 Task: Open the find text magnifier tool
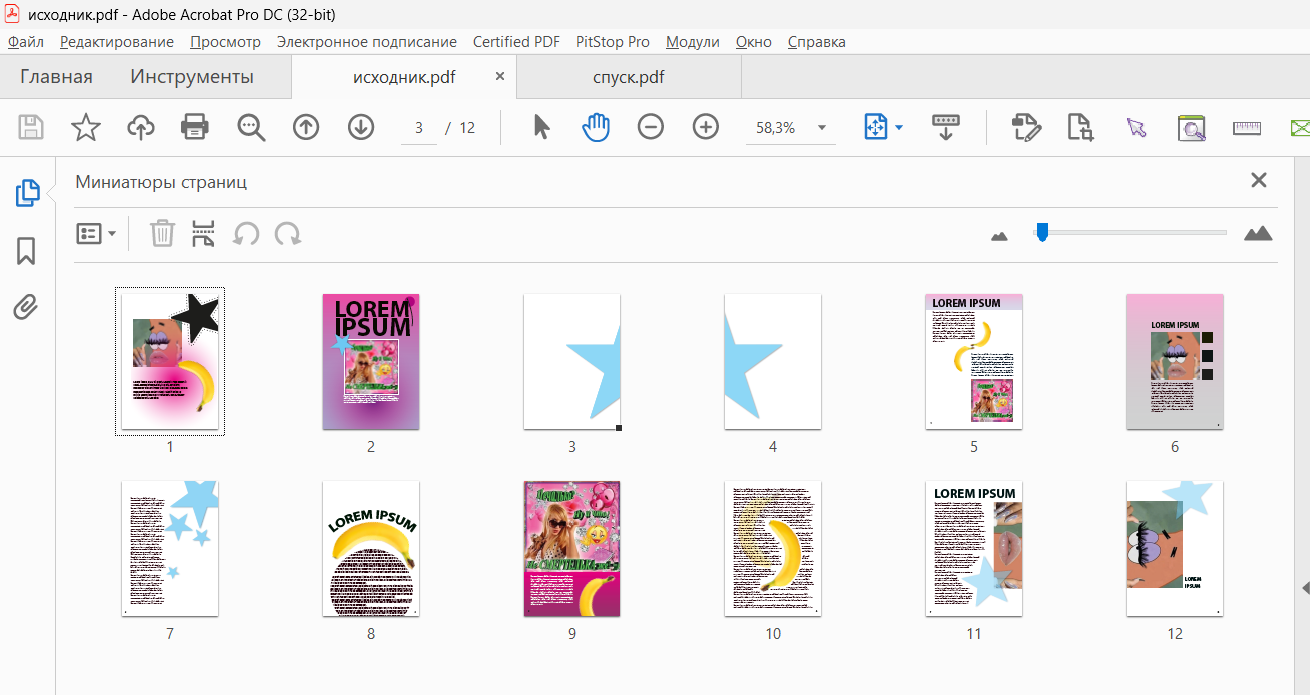tap(251, 127)
